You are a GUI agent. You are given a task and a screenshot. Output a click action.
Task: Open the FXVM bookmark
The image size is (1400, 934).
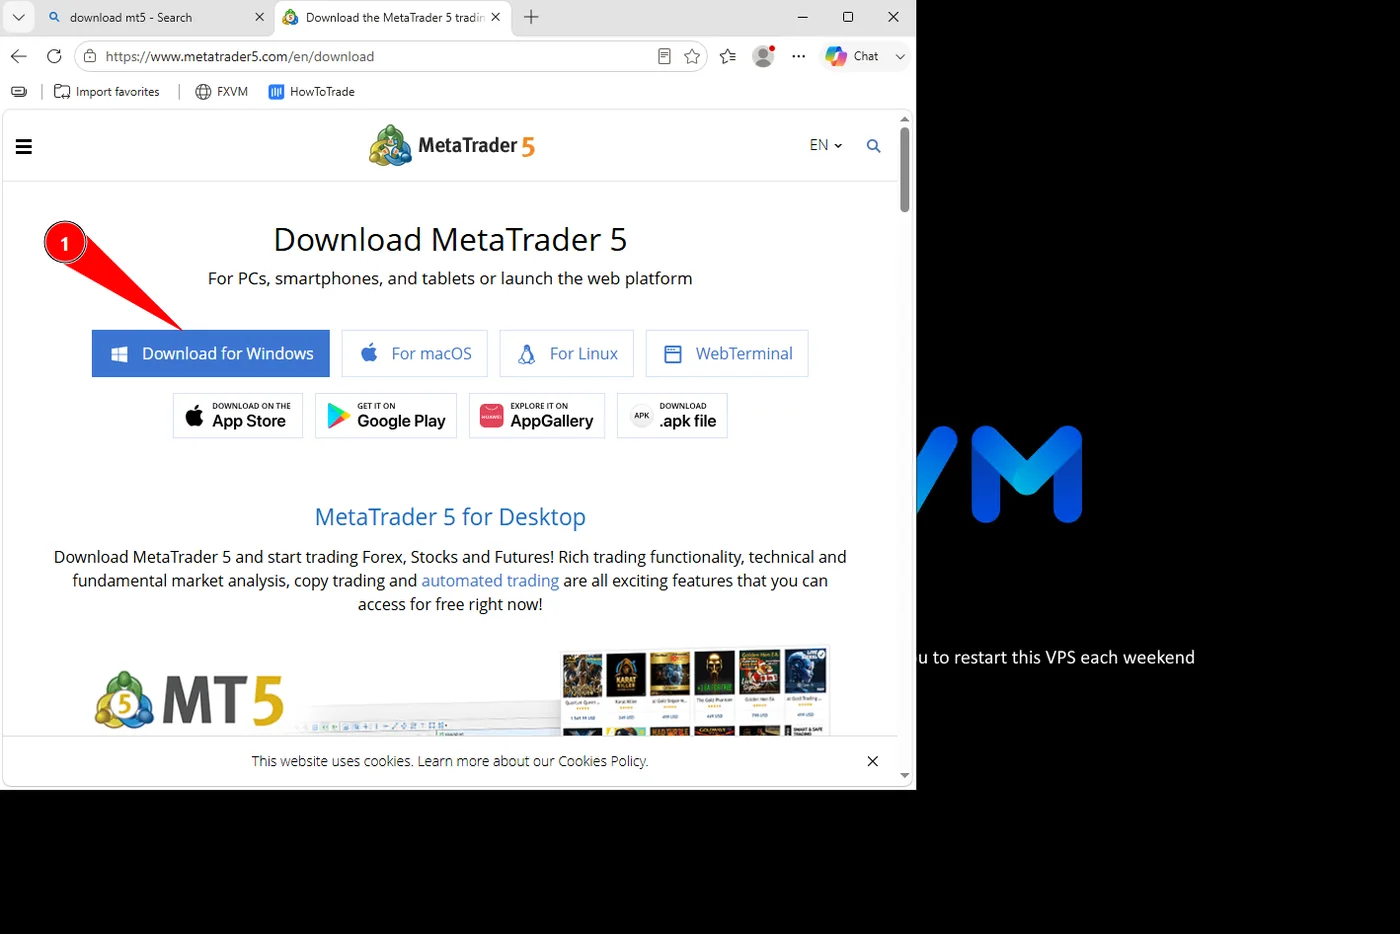[x=221, y=92]
